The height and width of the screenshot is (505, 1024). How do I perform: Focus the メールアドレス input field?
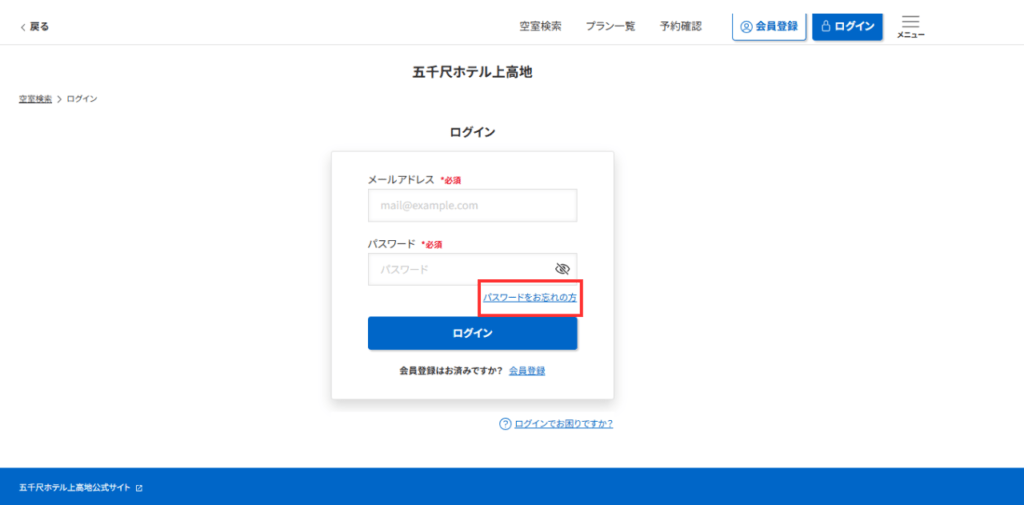tap(472, 205)
